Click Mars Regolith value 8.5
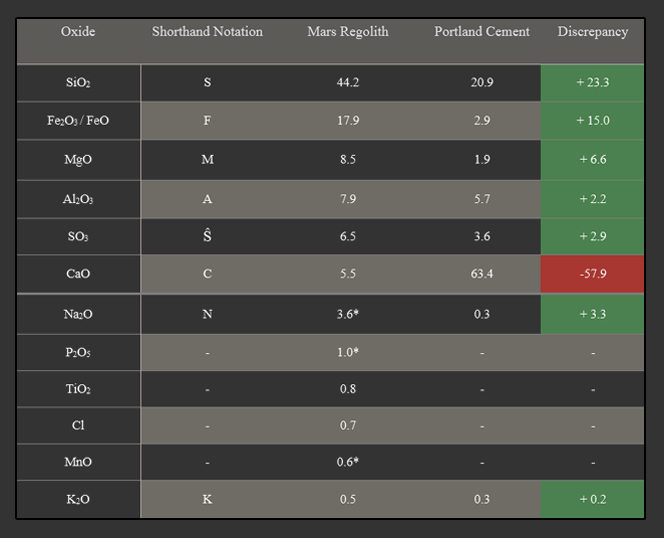 (x=348, y=160)
